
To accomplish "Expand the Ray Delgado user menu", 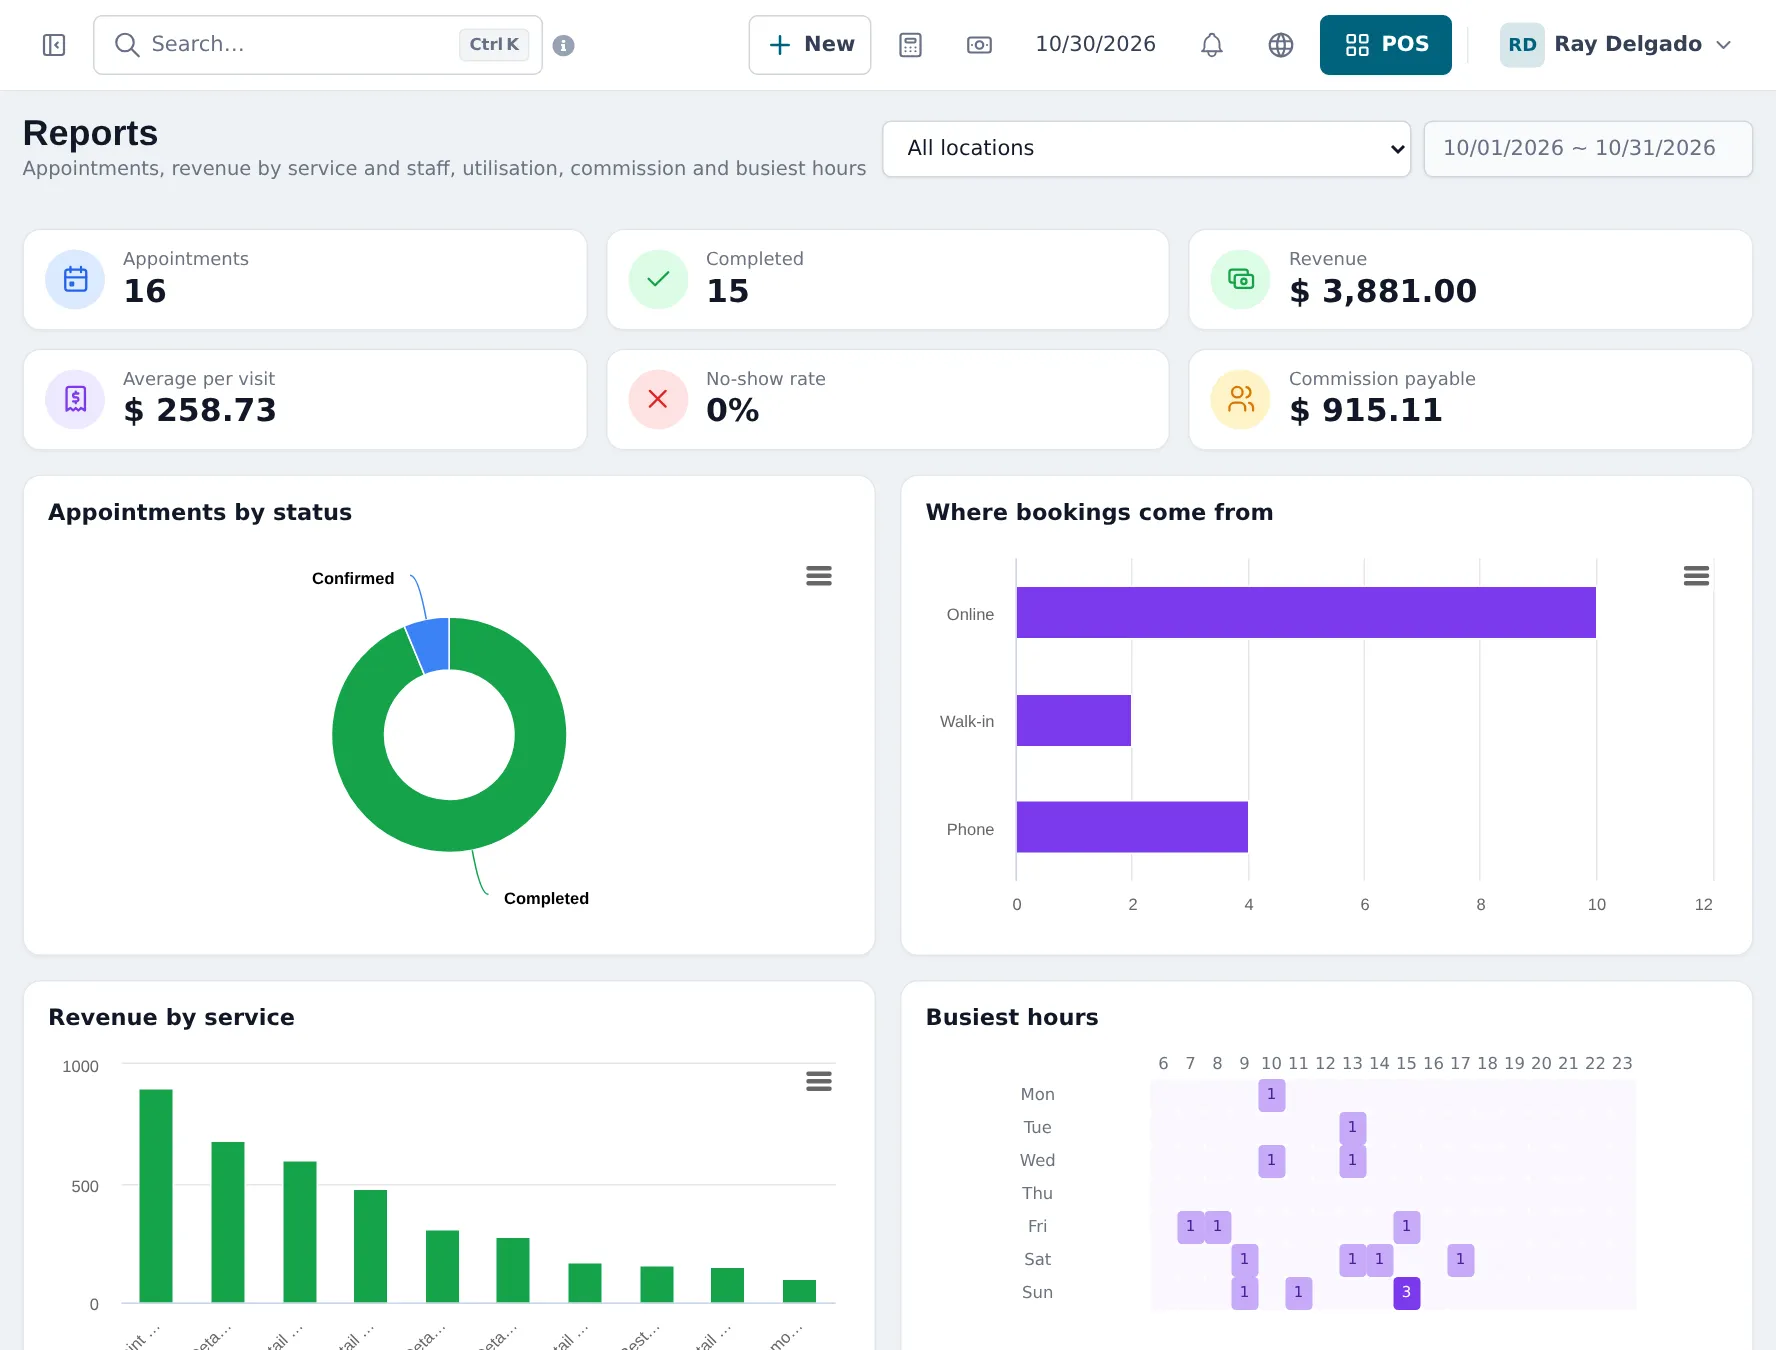I will click(1616, 45).
